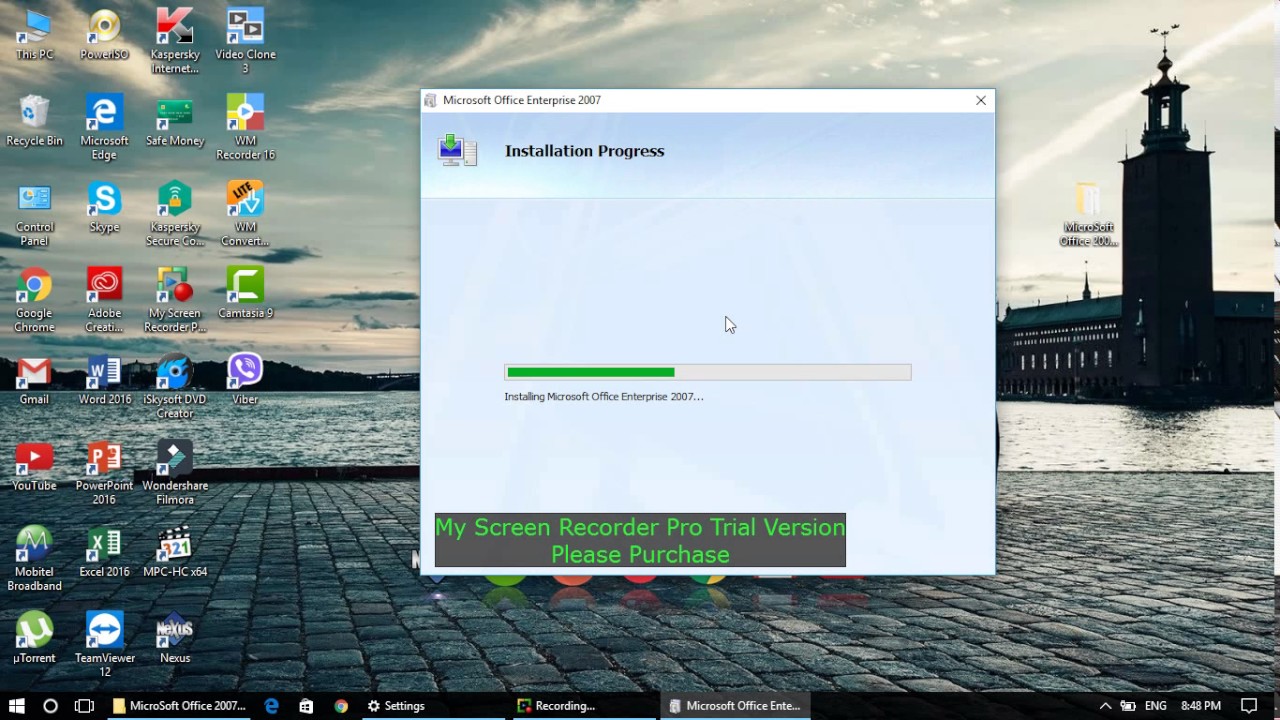
Task: Open the YouTube desktop shortcut
Action: (x=34, y=465)
